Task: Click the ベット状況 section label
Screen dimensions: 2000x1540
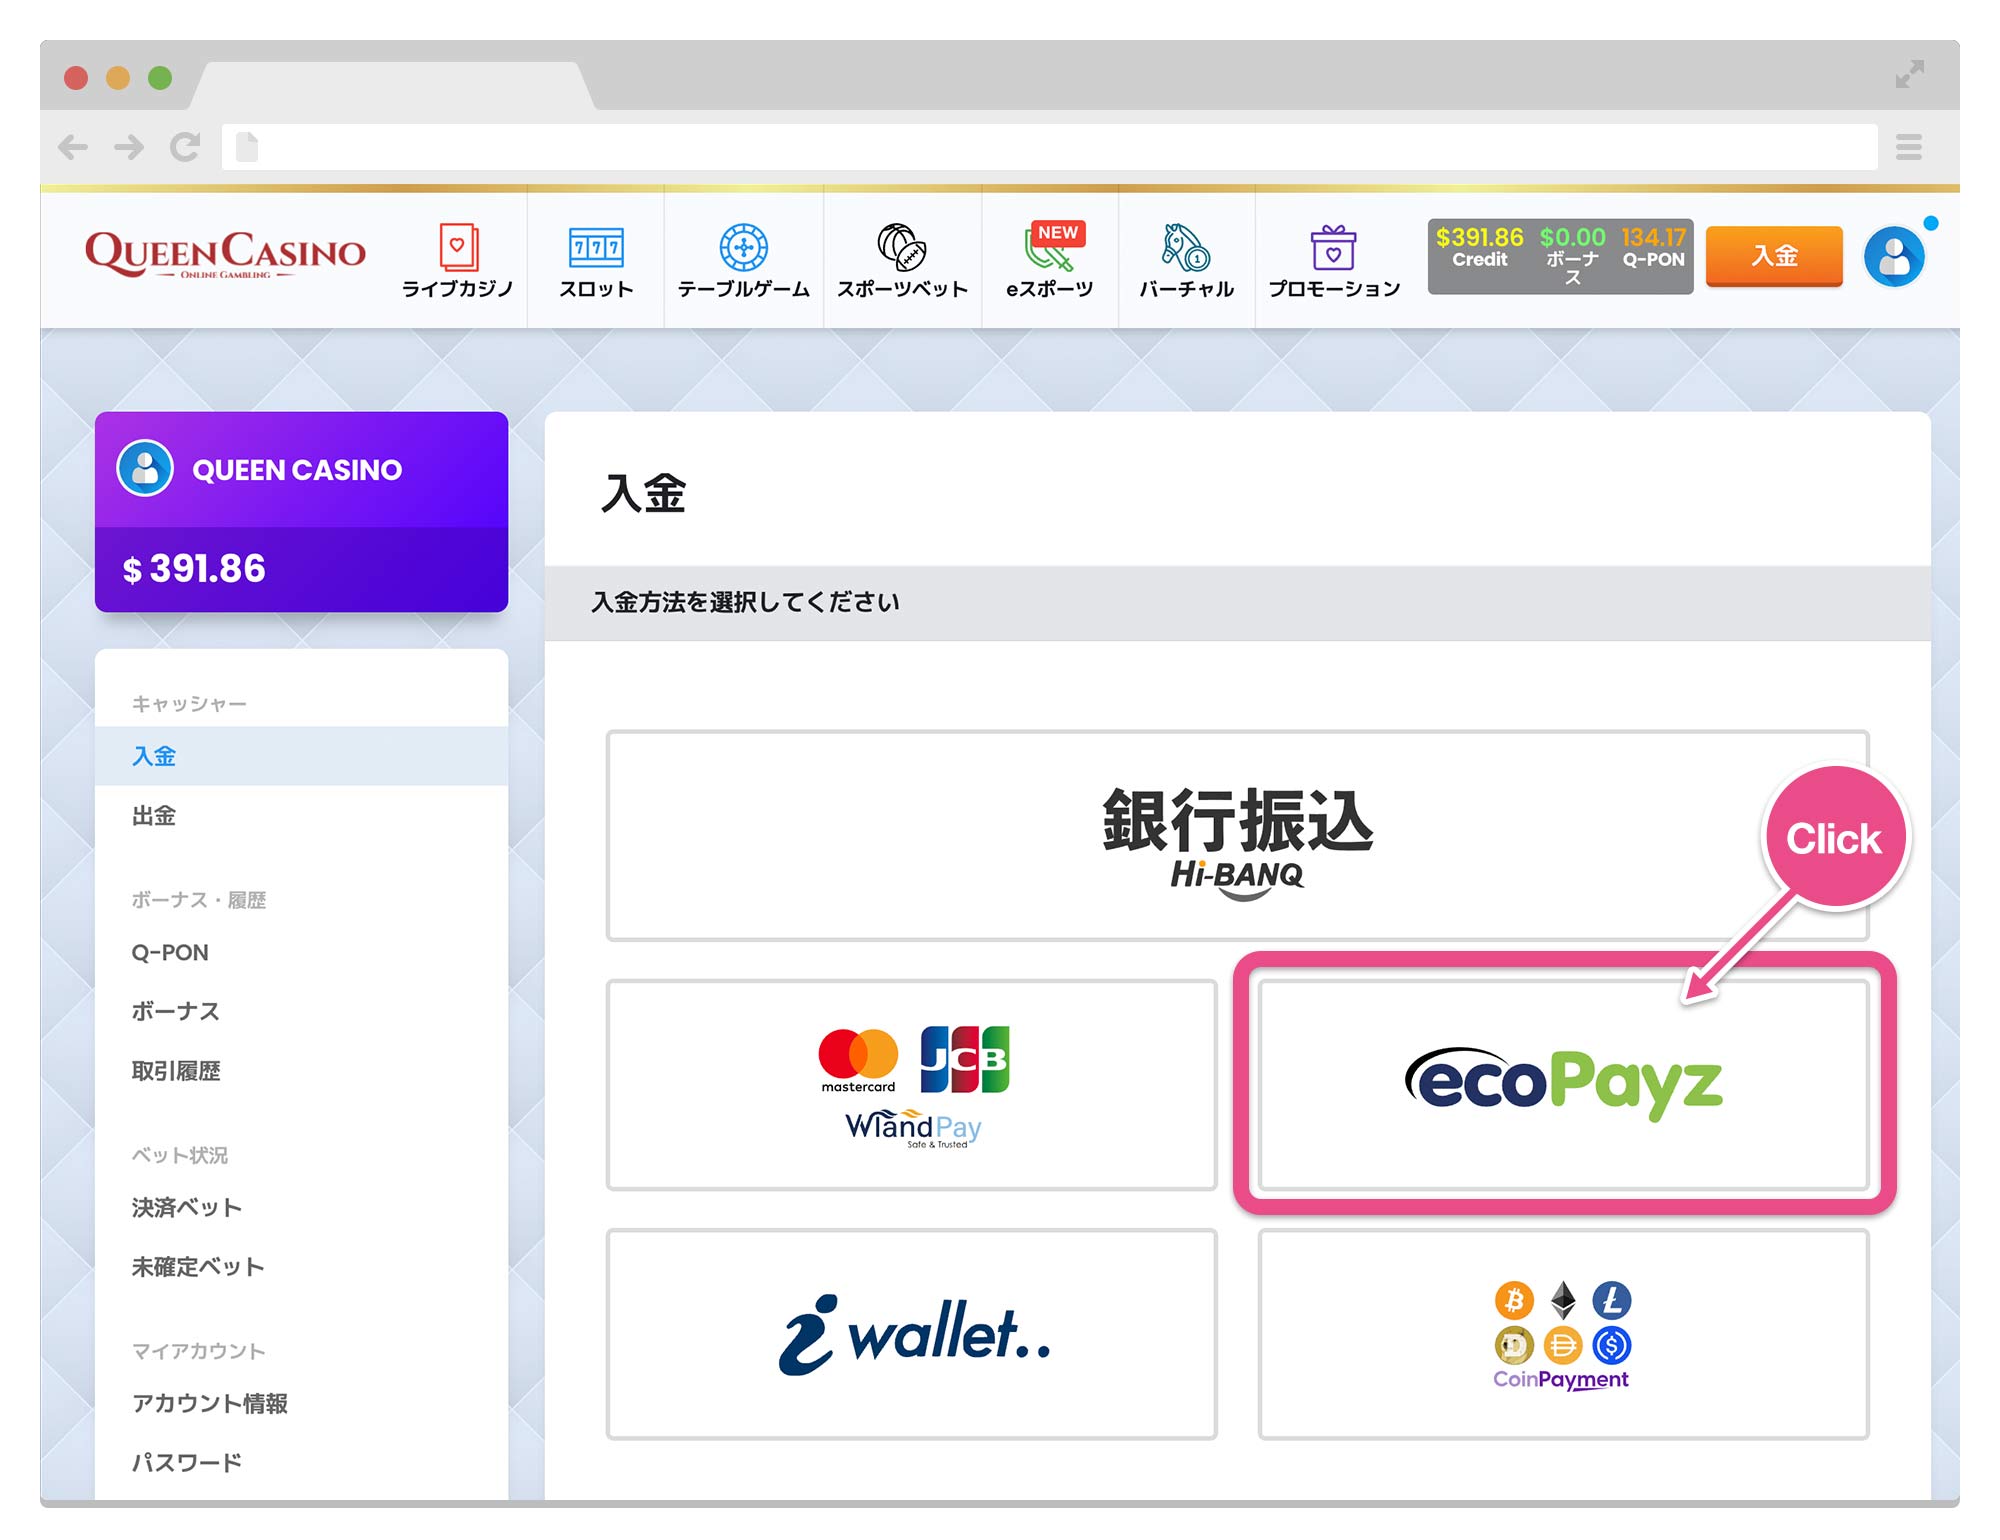Action: coord(180,1155)
